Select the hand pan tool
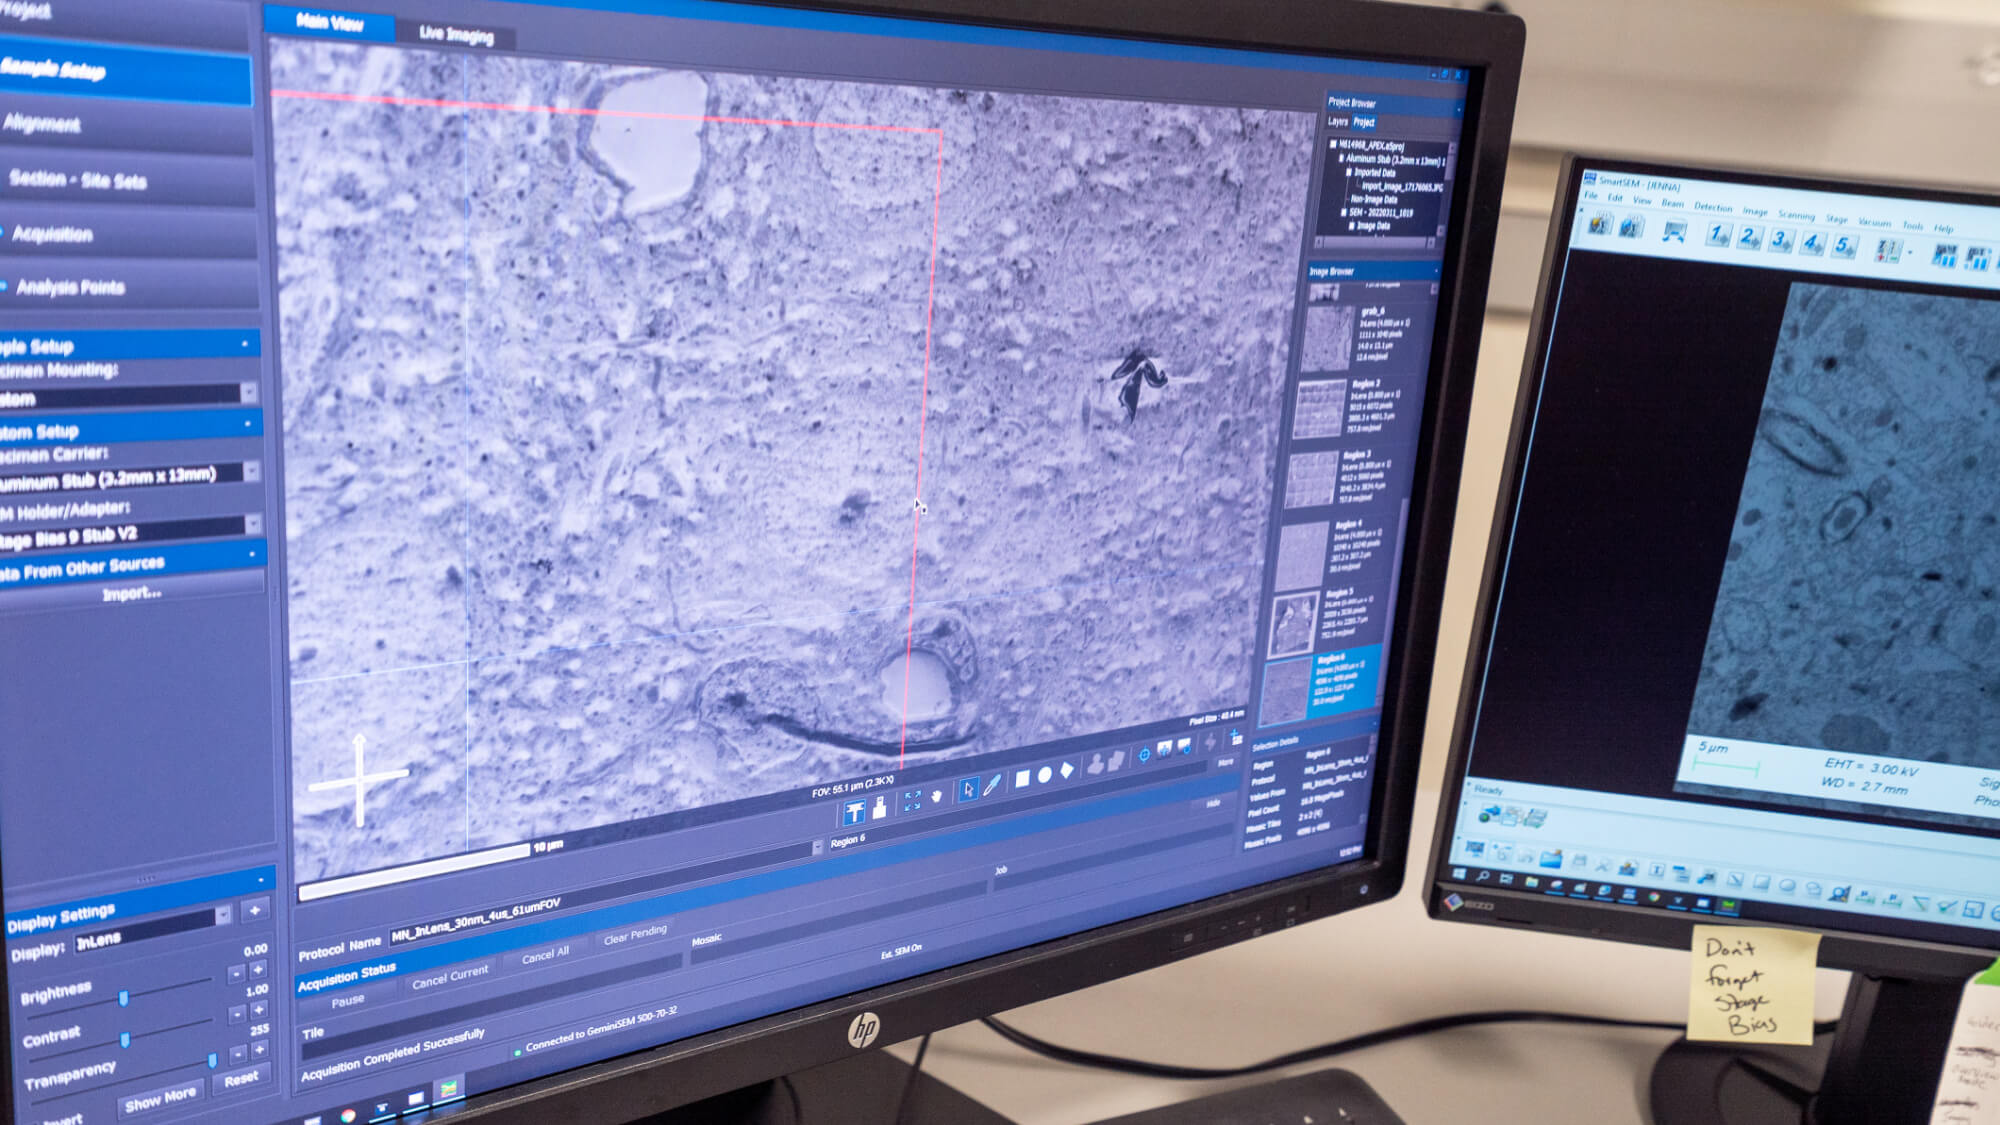This screenshot has width=2000, height=1125. (937, 797)
